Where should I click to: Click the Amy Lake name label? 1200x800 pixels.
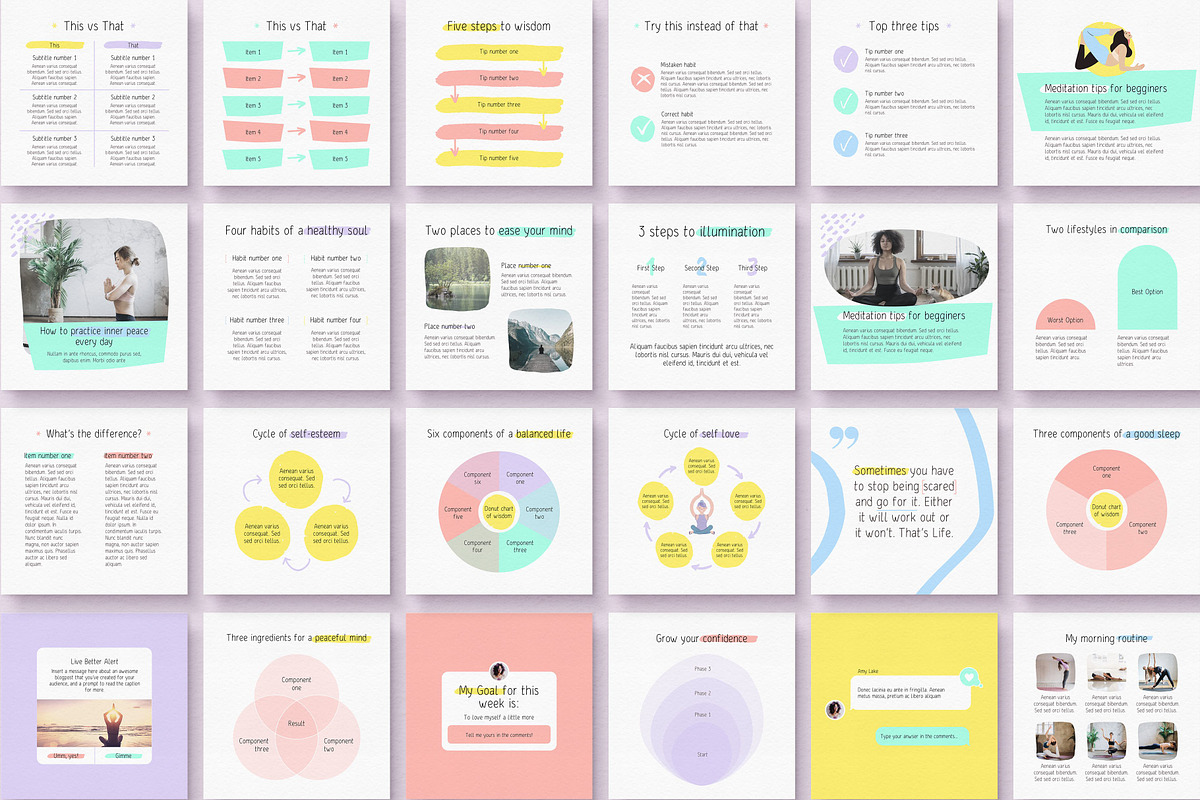pyautogui.click(x=868, y=672)
